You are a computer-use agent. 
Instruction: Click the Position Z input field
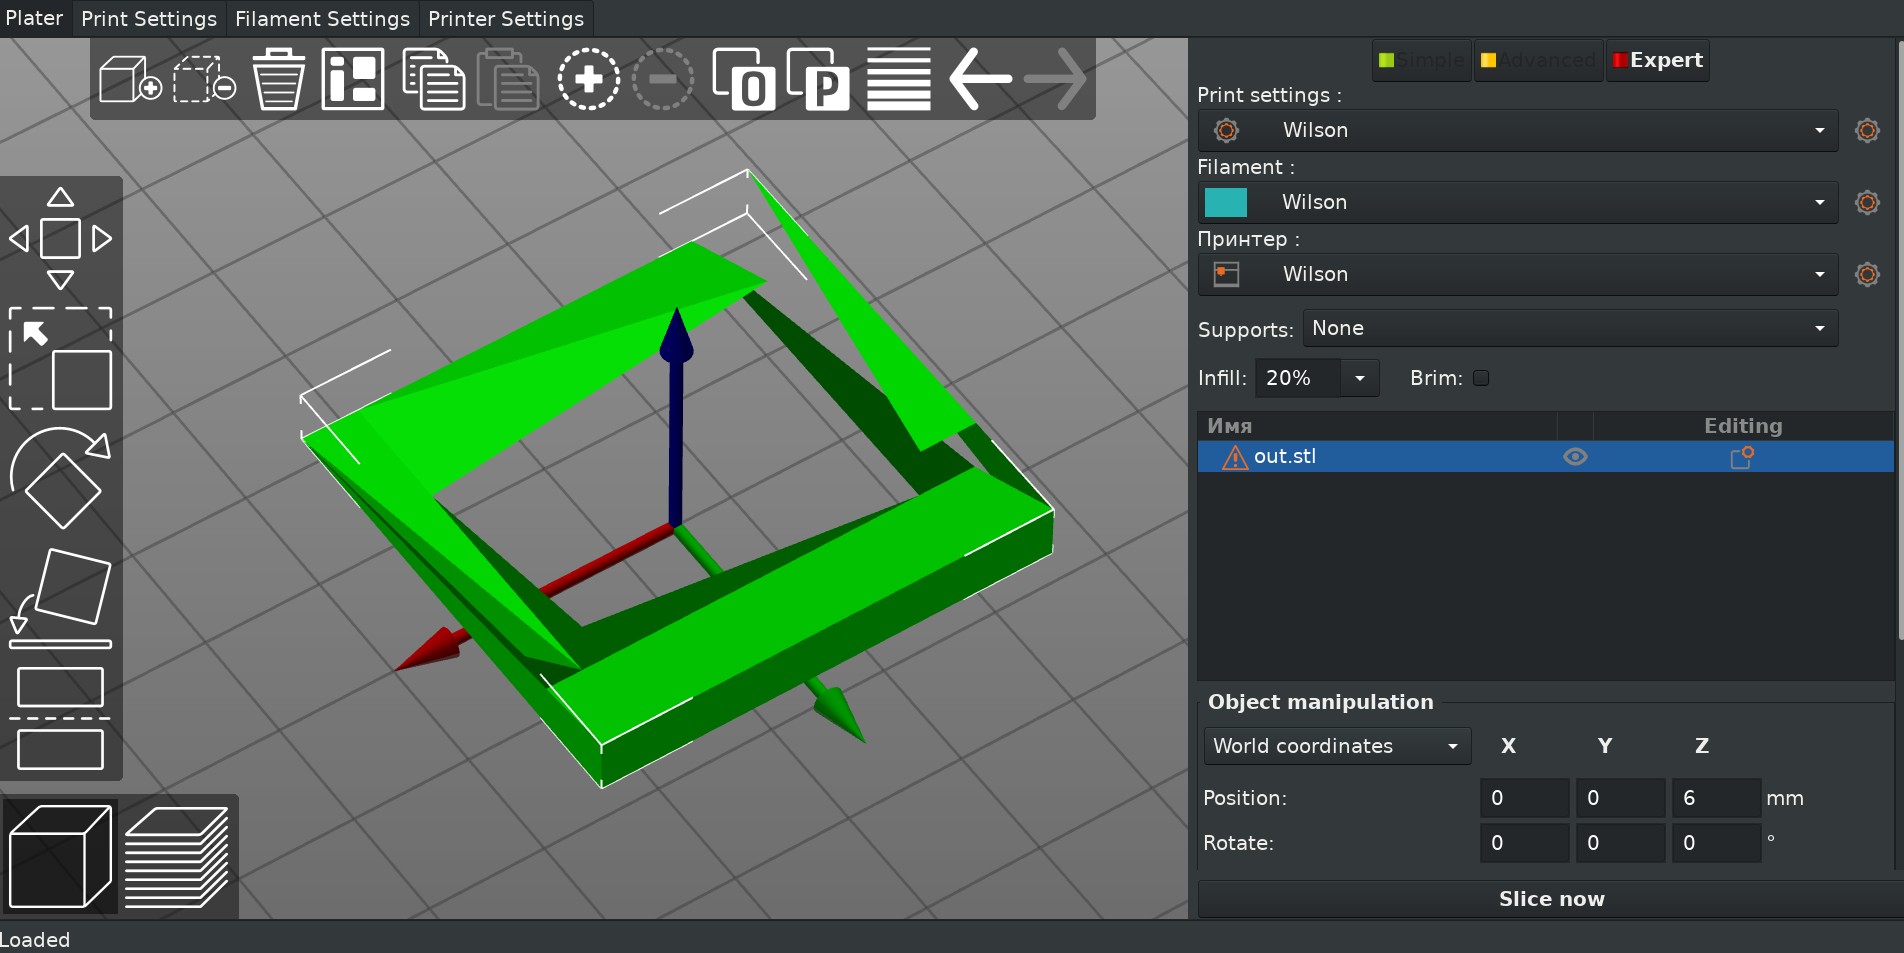tap(1716, 798)
